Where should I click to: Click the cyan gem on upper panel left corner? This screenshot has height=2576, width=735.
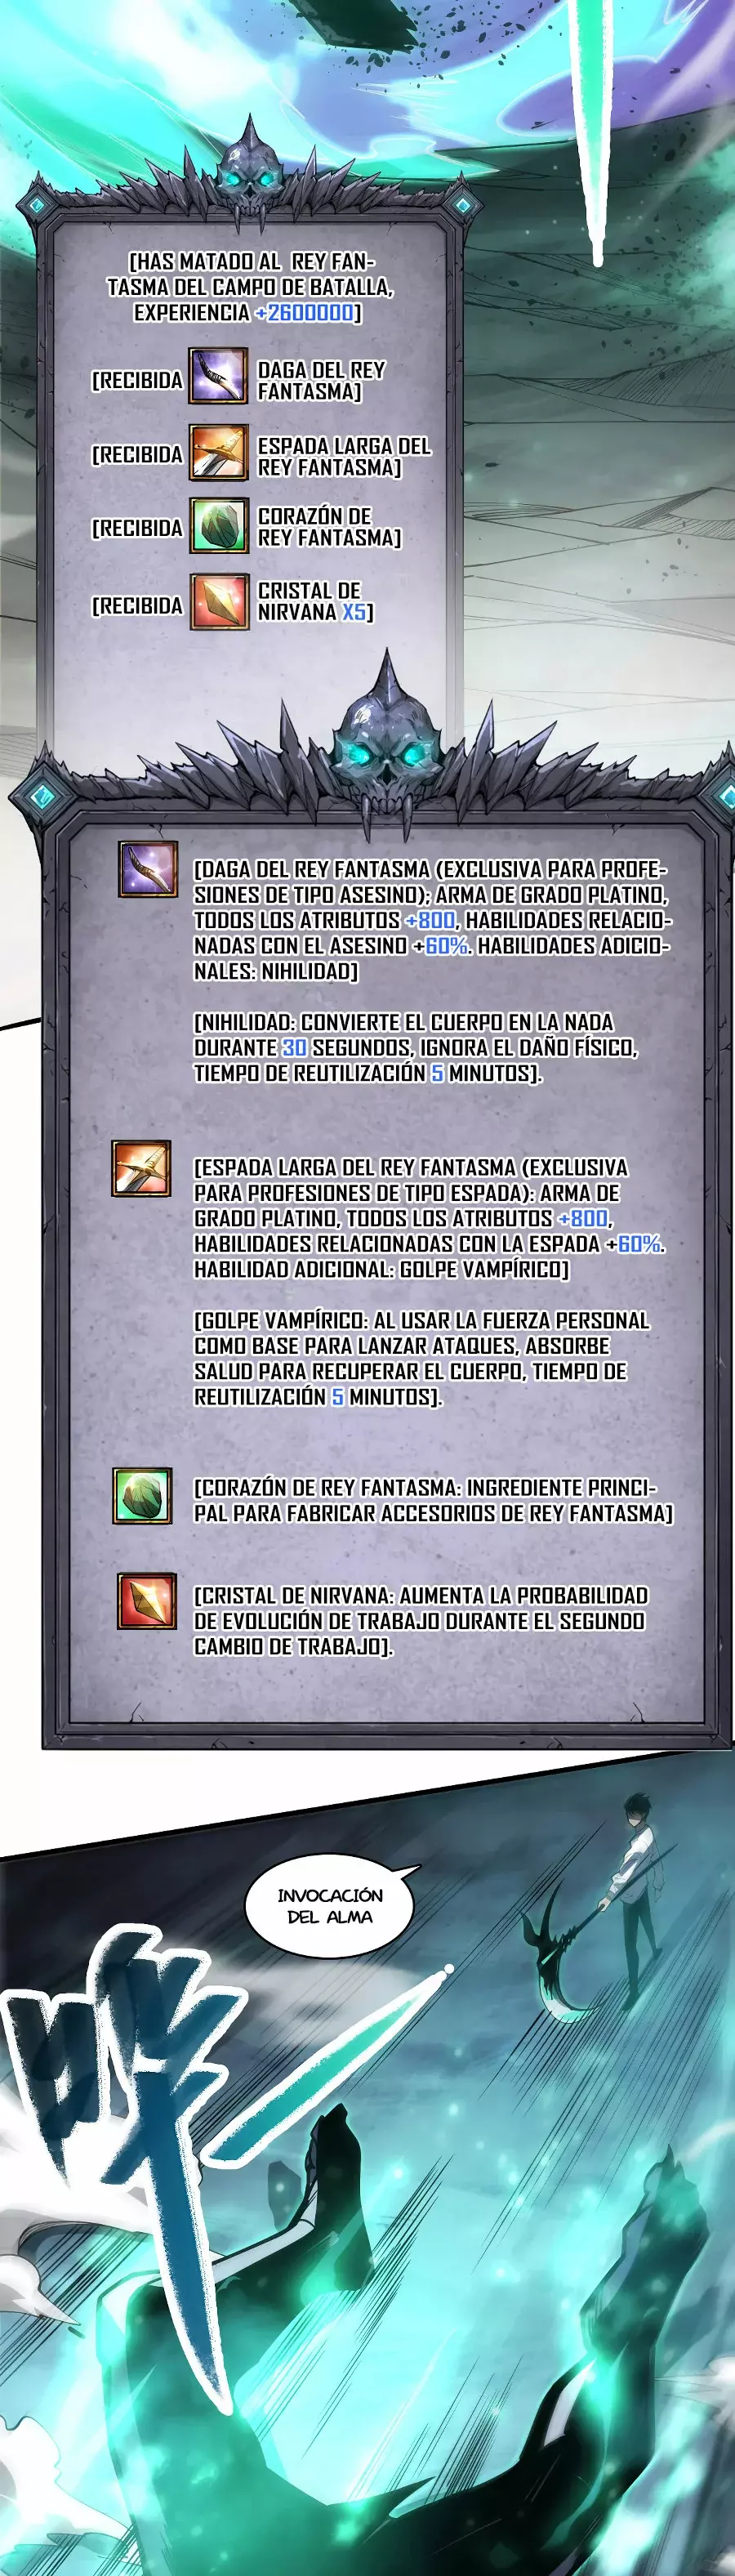coord(37,205)
